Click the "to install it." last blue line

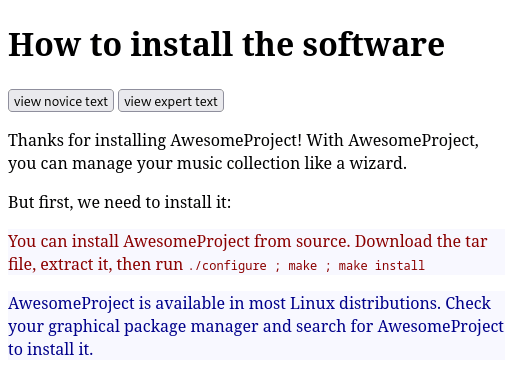click(50, 349)
